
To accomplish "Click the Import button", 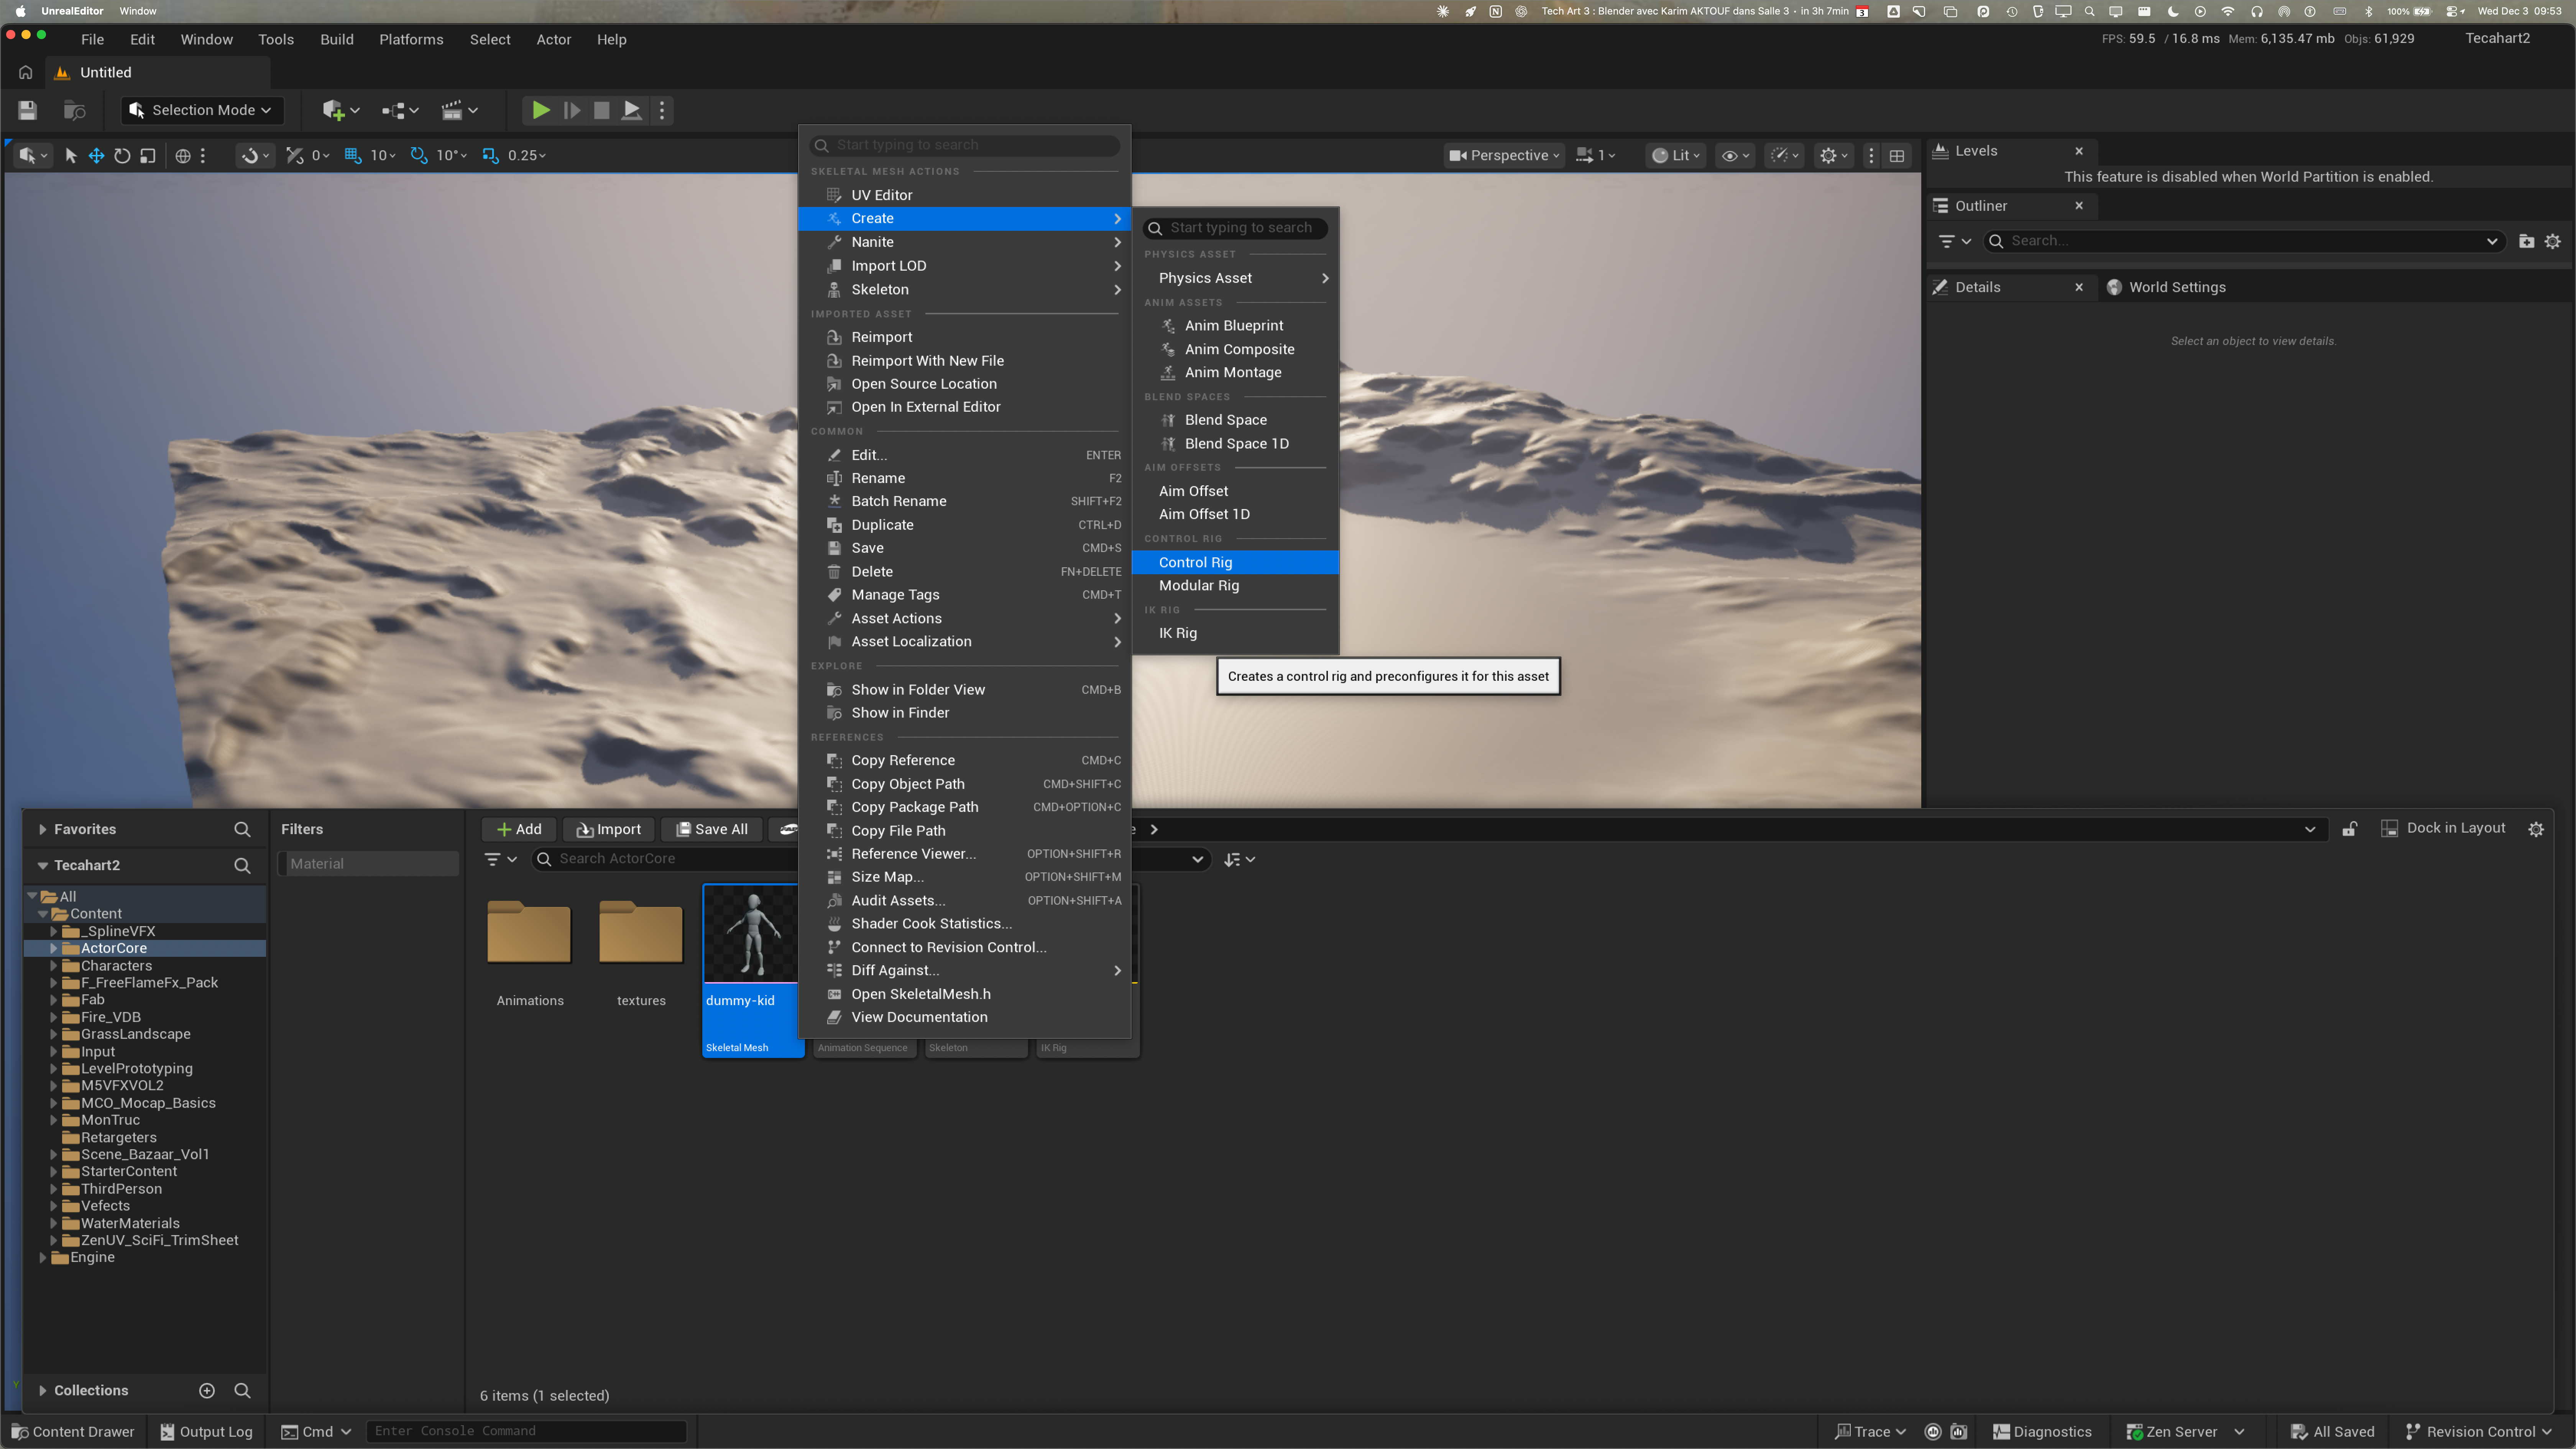I will [x=609, y=829].
